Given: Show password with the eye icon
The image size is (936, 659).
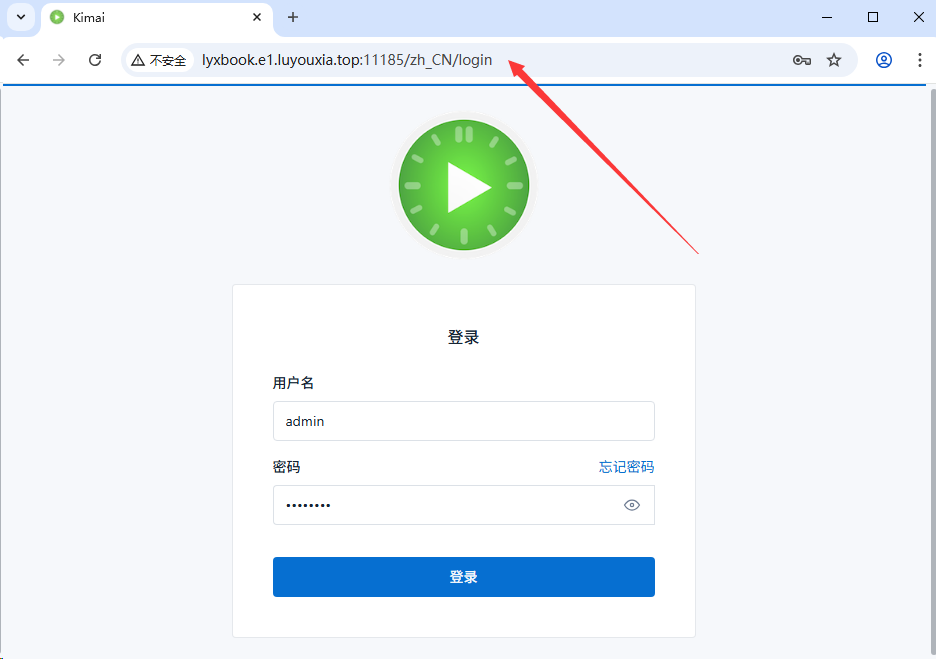Looking at the screenshot, I should pos(632,505).
